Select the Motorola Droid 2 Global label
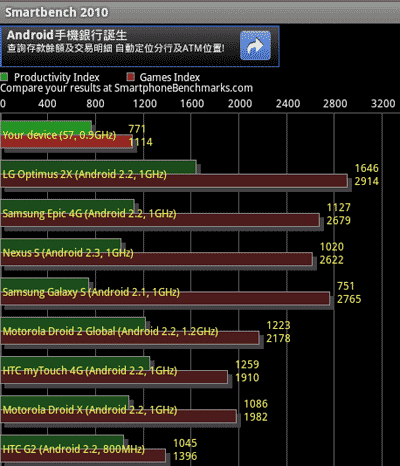The height and width of the screenshot is (466, 400). (x=110, y=331)
